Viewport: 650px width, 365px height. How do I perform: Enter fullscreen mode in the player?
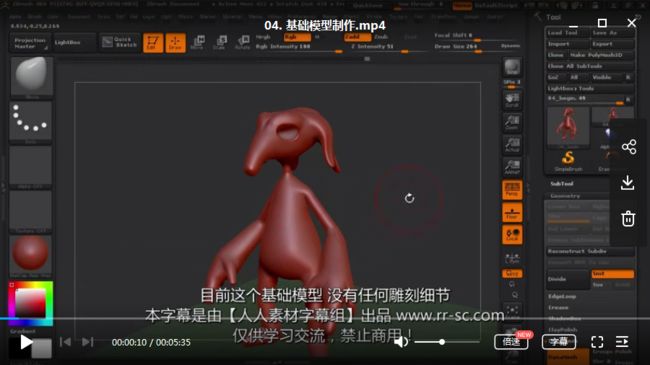[x=597, y=342]
